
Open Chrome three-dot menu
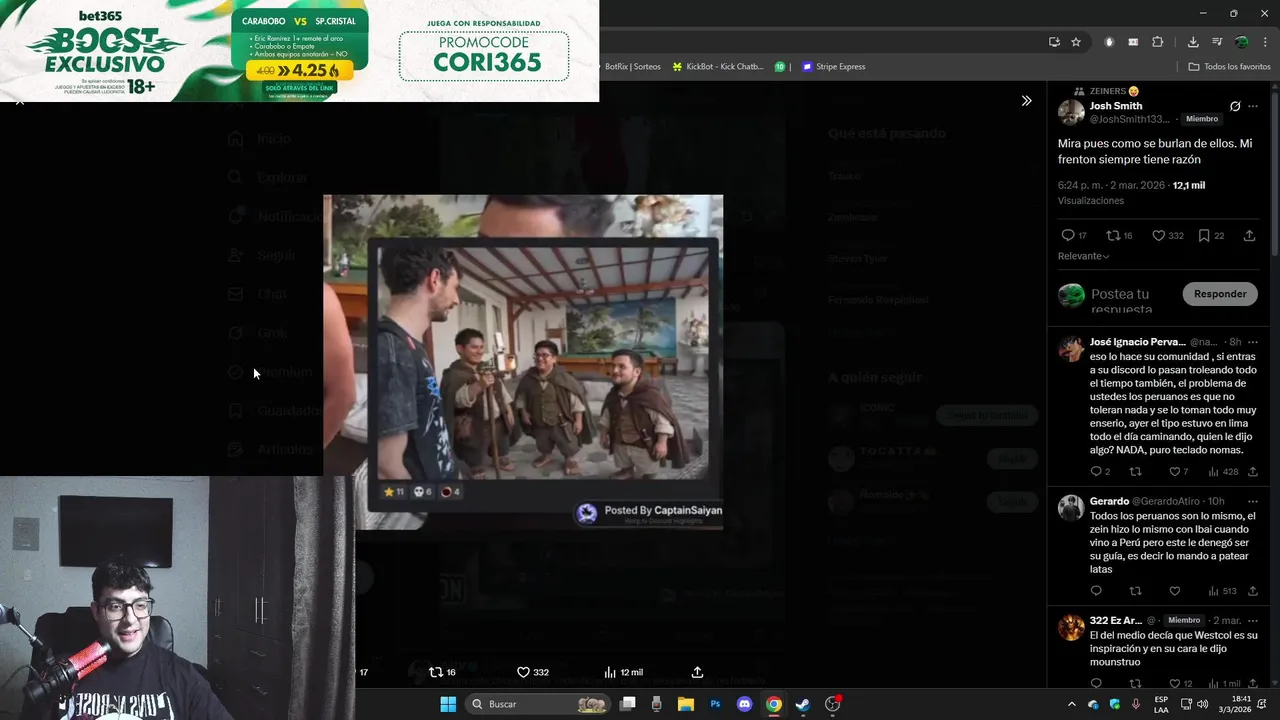(1264, 42)
